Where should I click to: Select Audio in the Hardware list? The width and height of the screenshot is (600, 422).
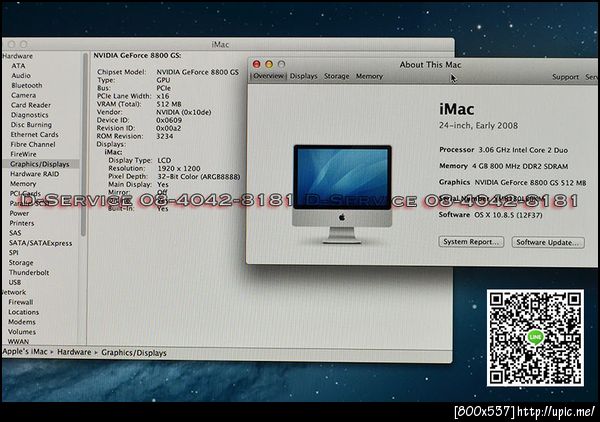(x=21, y=76)
